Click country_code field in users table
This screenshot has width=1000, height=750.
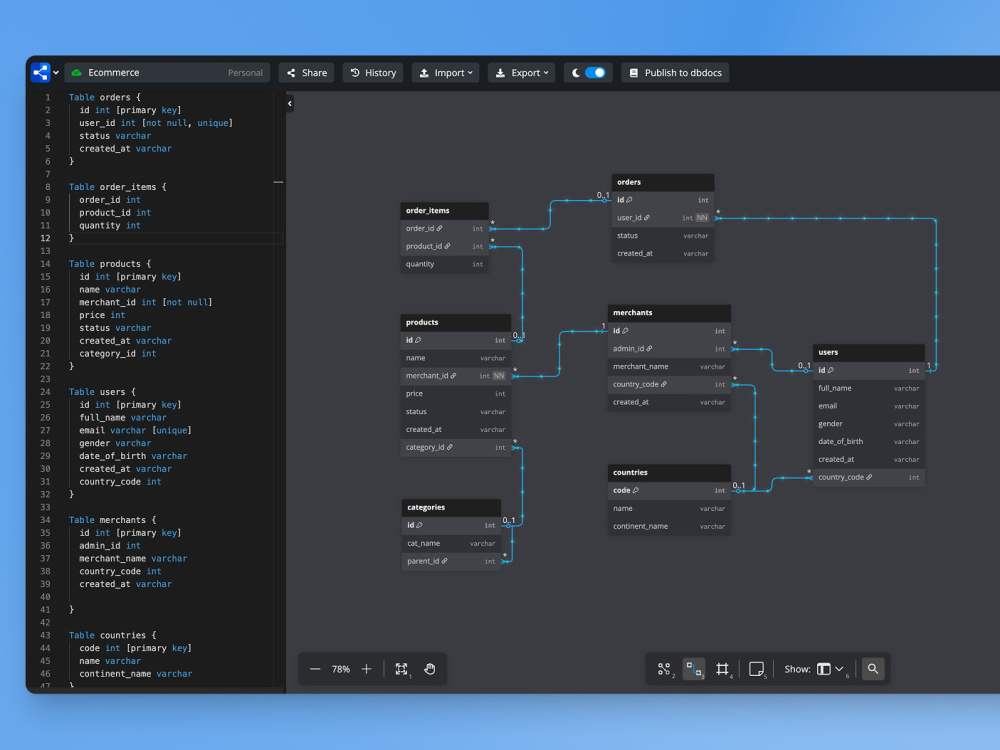pyautogui.click(x=869, y=477)
